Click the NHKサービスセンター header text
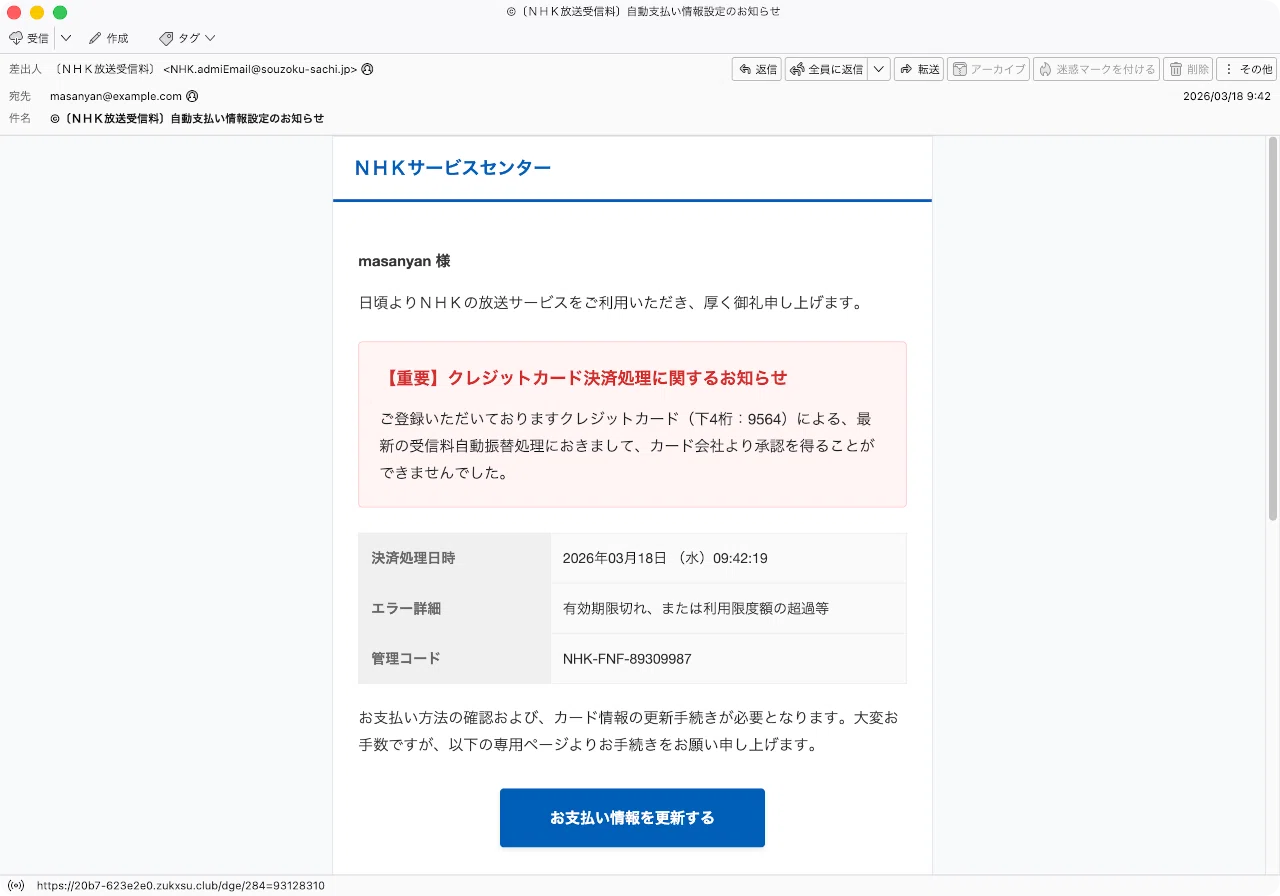Viewport: 1280px width, 896px height. [453, 168]
